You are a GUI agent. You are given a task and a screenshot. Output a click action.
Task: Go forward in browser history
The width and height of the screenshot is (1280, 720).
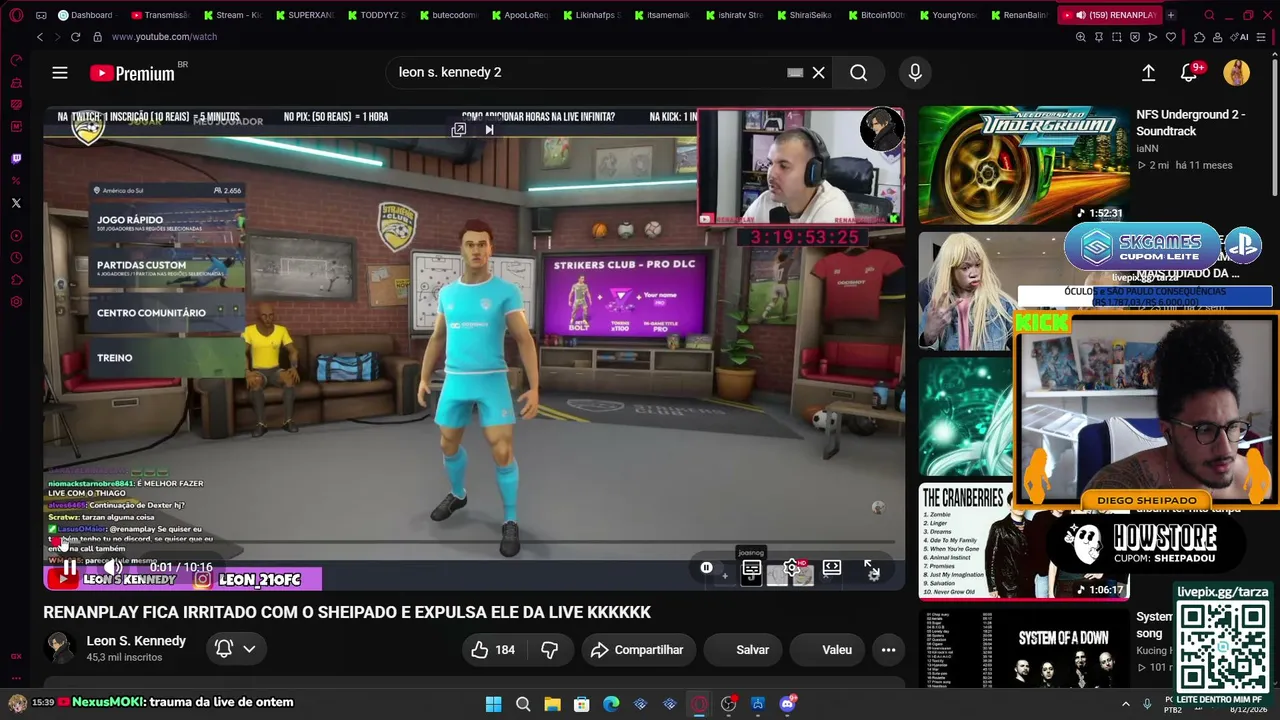tap(57, 37)
